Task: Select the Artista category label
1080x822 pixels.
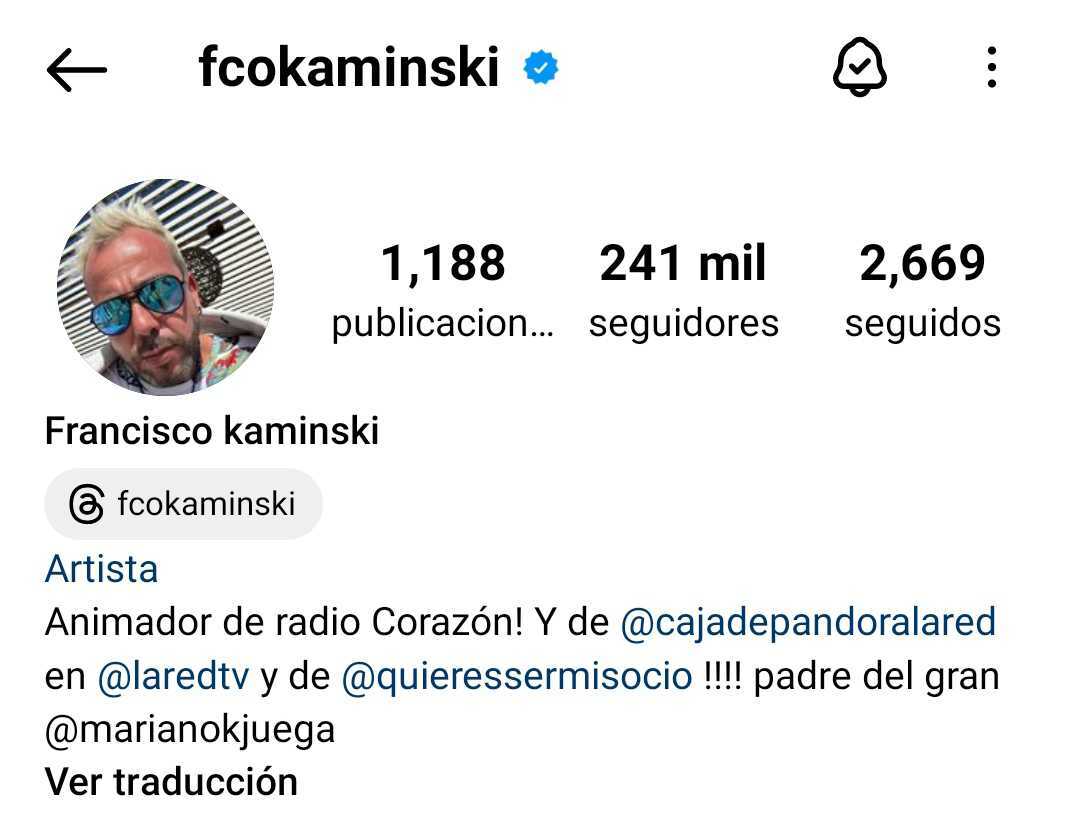Action: 102,569
